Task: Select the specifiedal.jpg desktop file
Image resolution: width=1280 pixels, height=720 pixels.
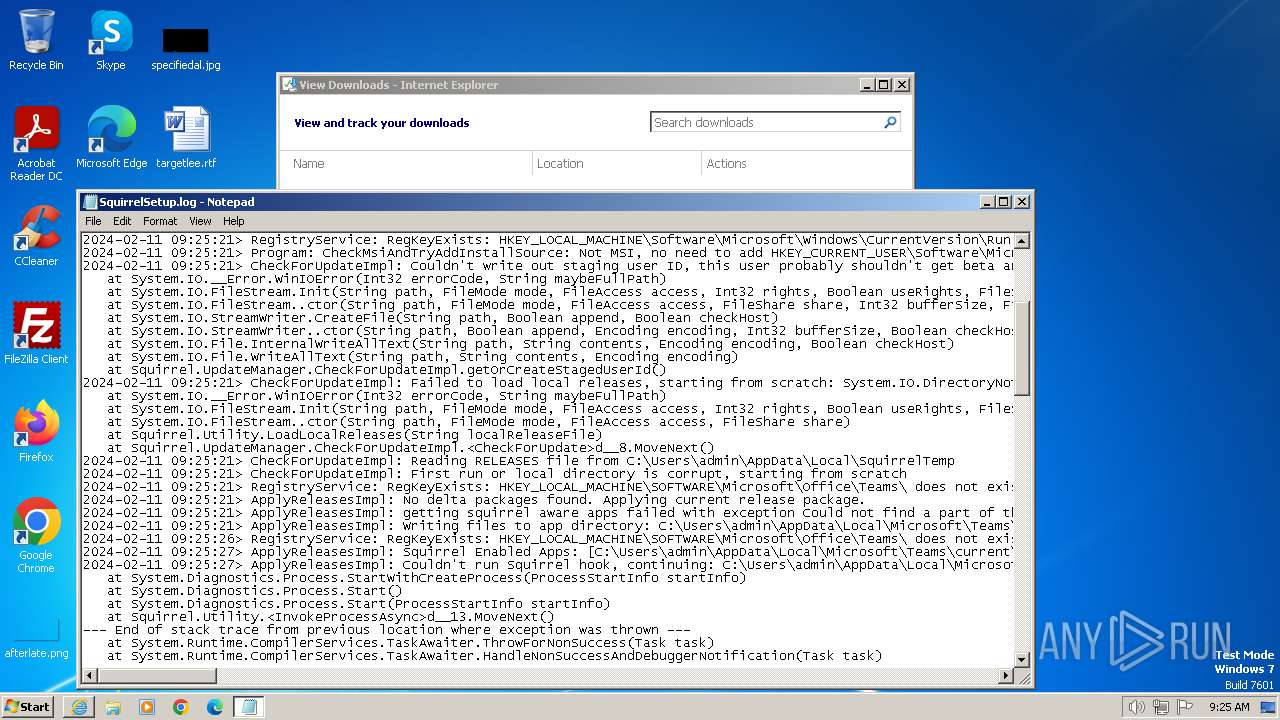Action: click(x=186, y=48)
